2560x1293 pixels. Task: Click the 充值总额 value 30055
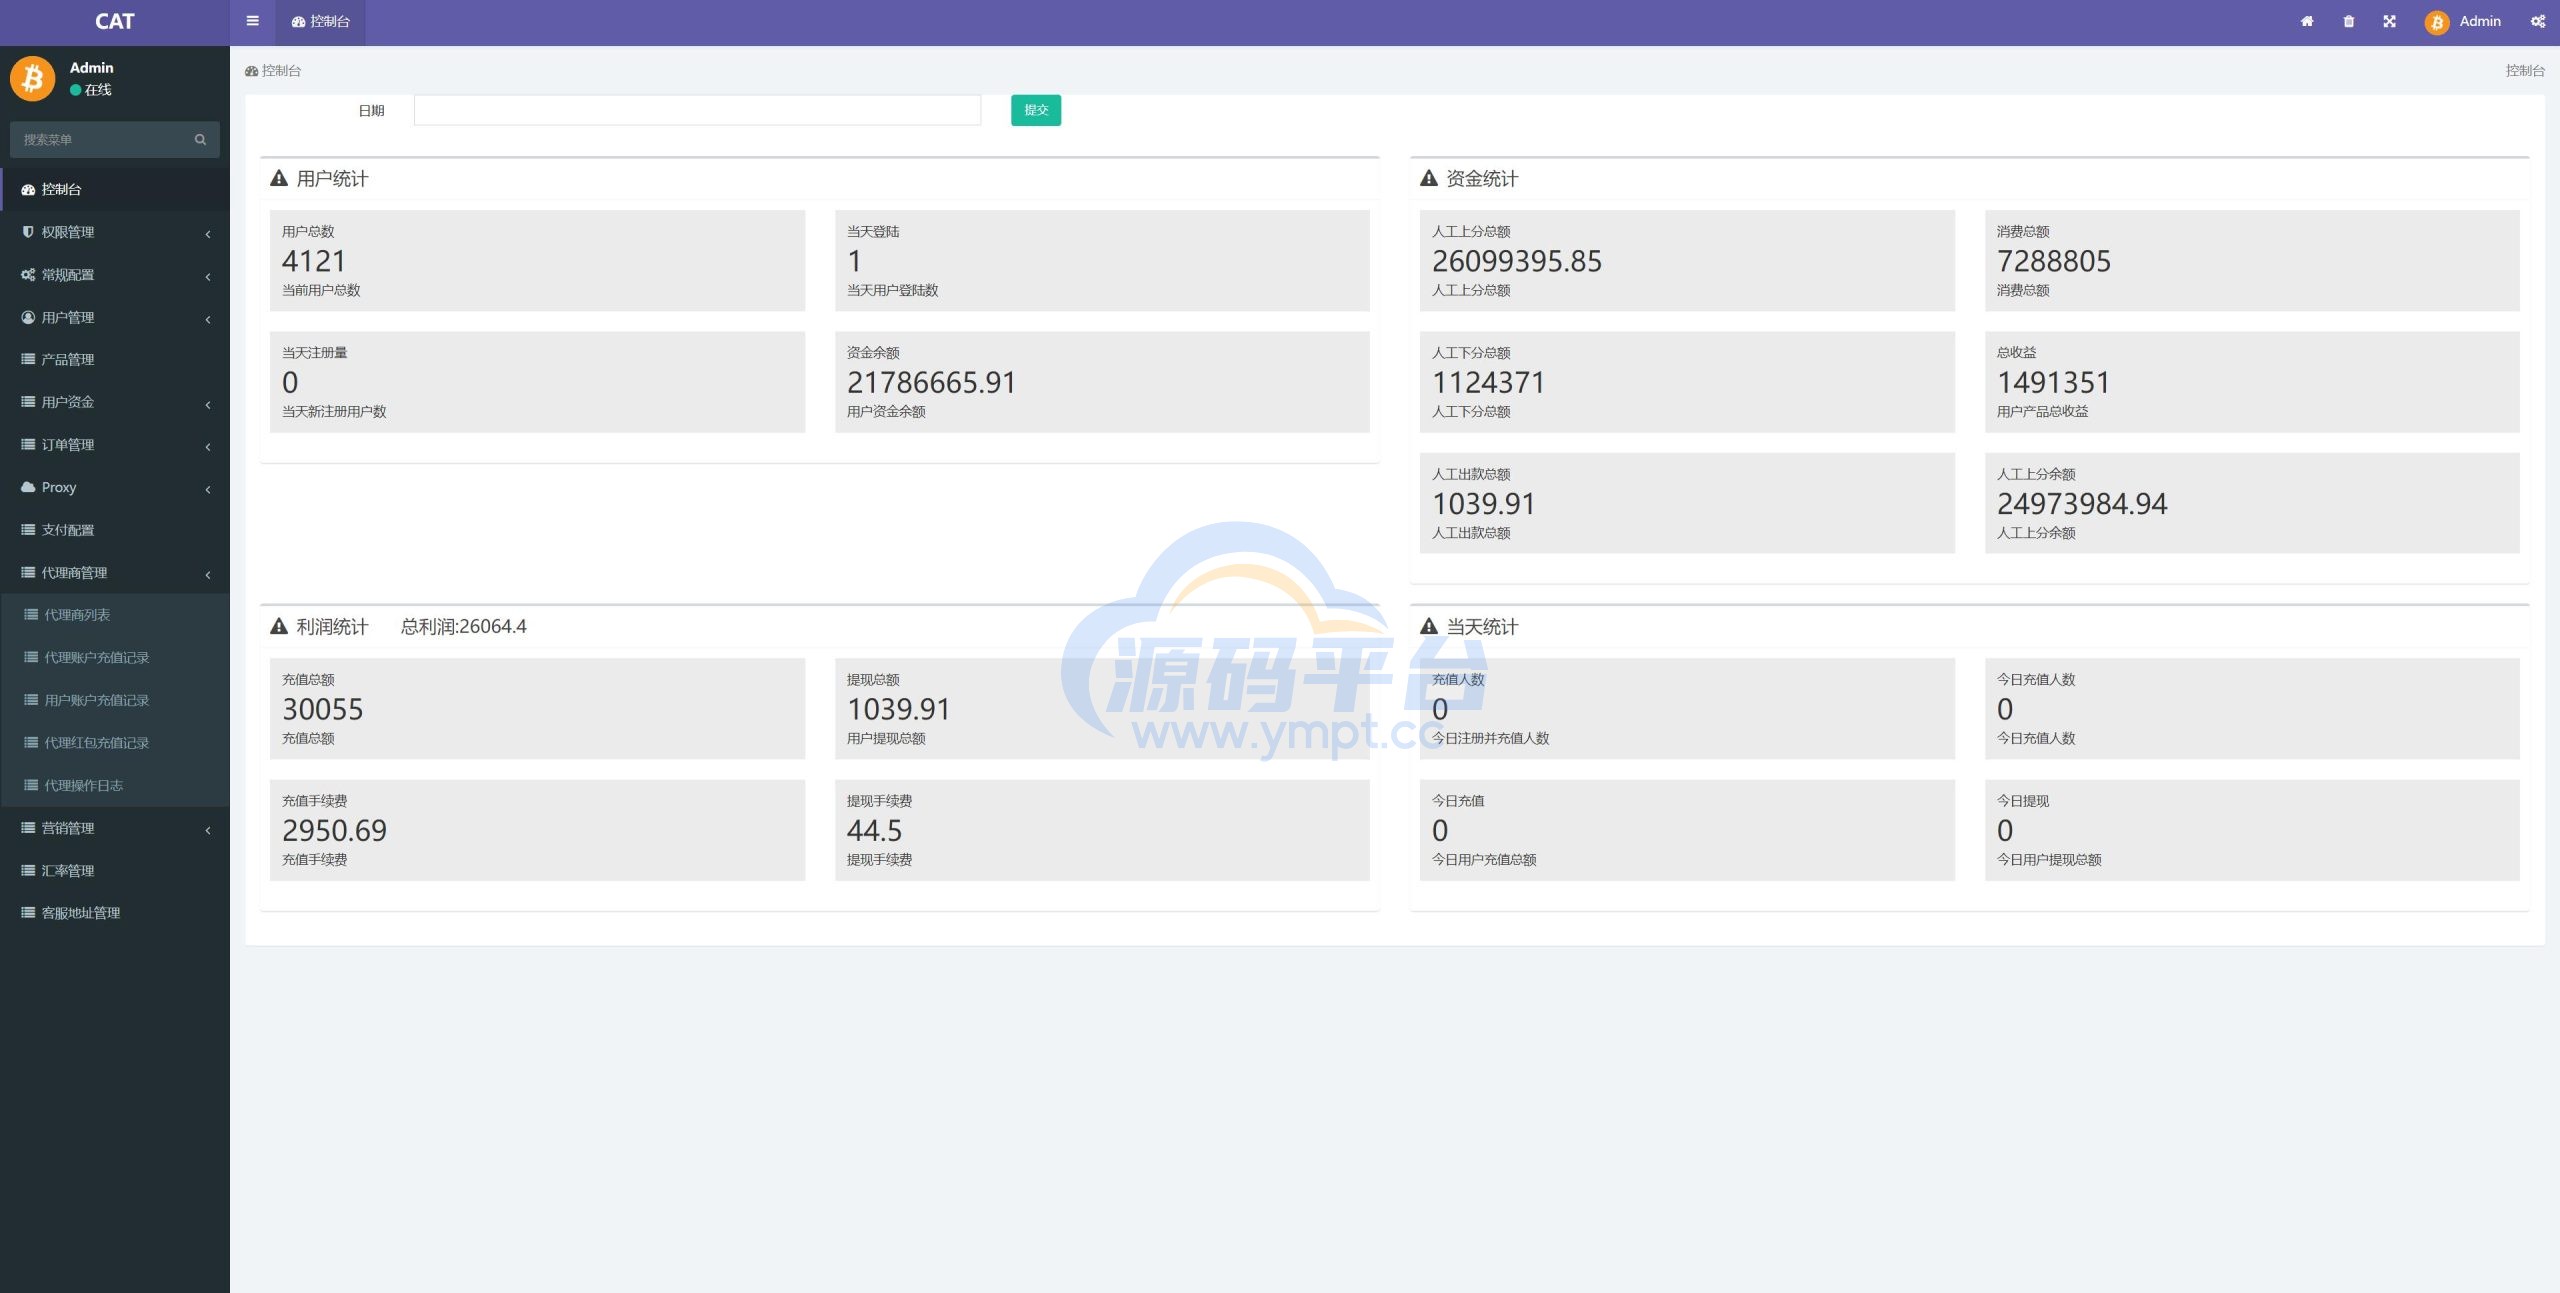point(322,710)
